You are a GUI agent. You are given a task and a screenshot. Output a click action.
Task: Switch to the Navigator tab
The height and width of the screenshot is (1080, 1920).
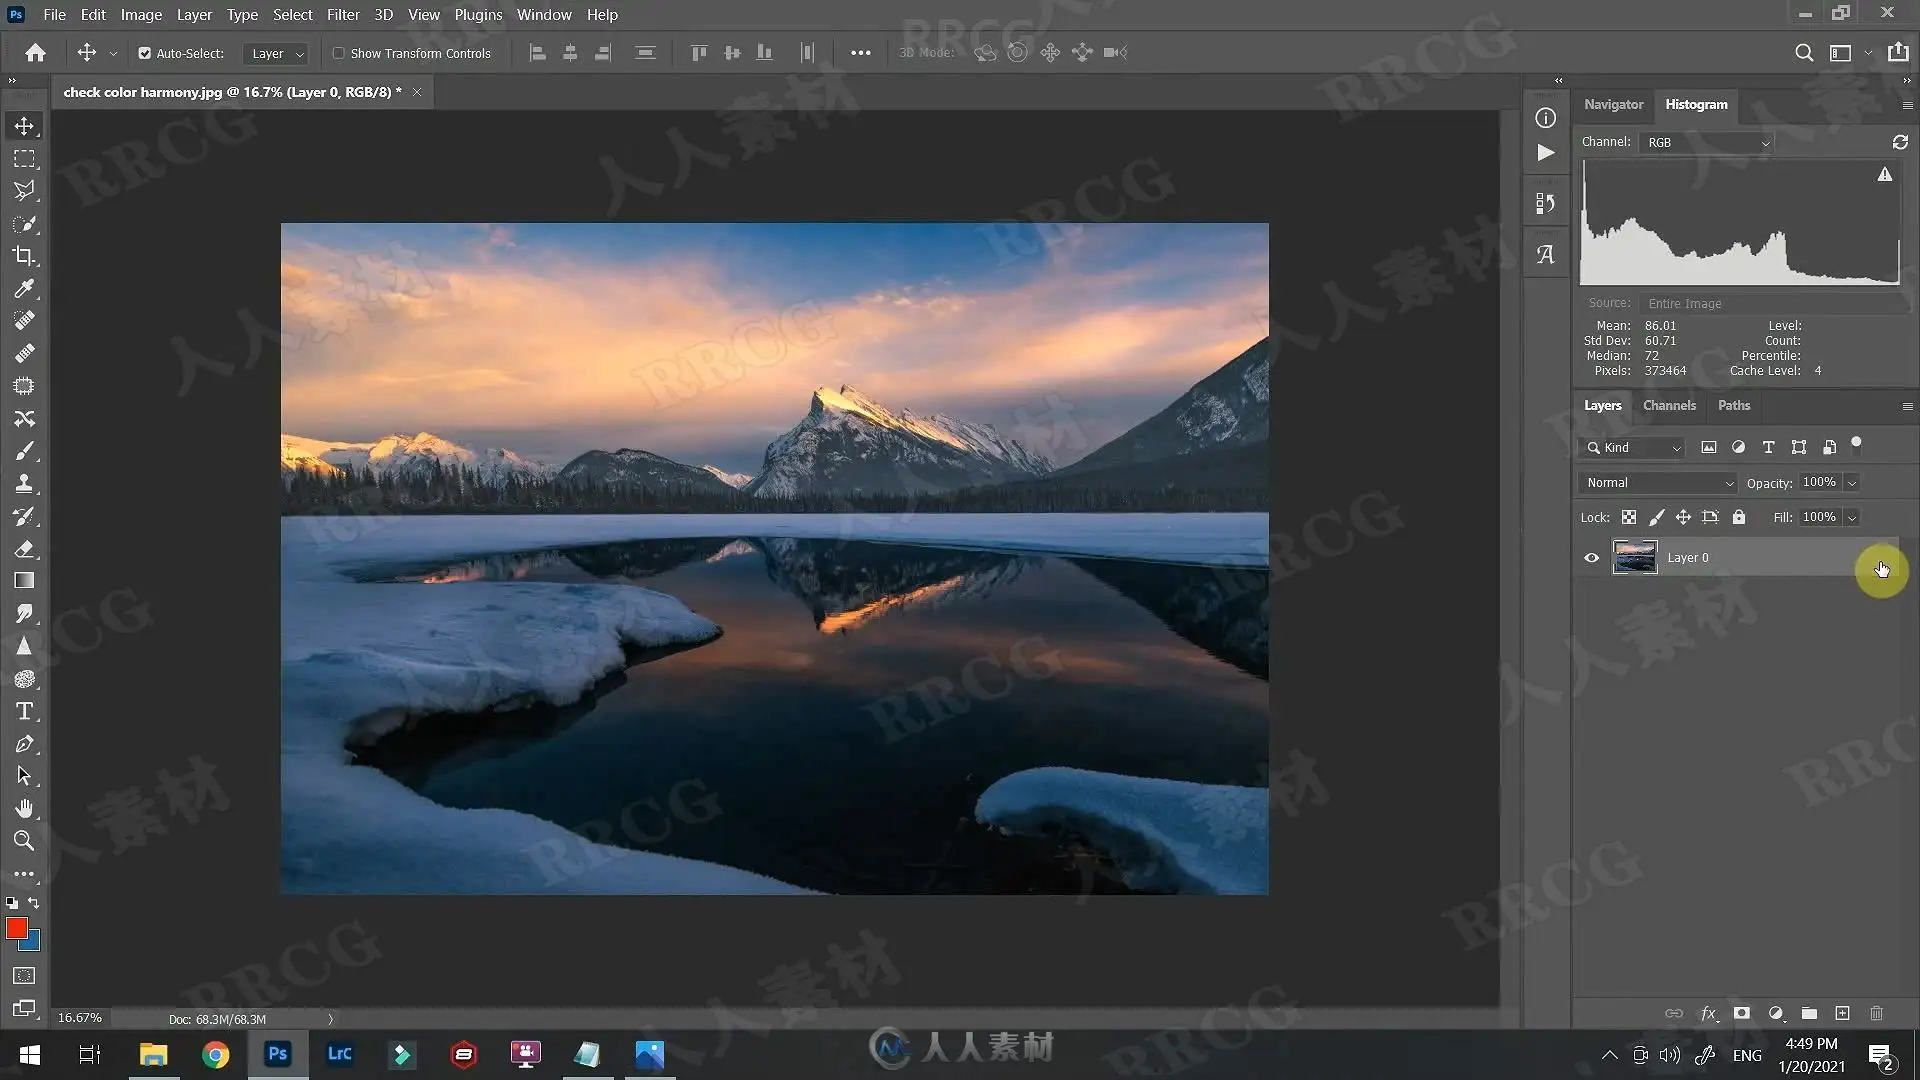(x=1613, y=104)
